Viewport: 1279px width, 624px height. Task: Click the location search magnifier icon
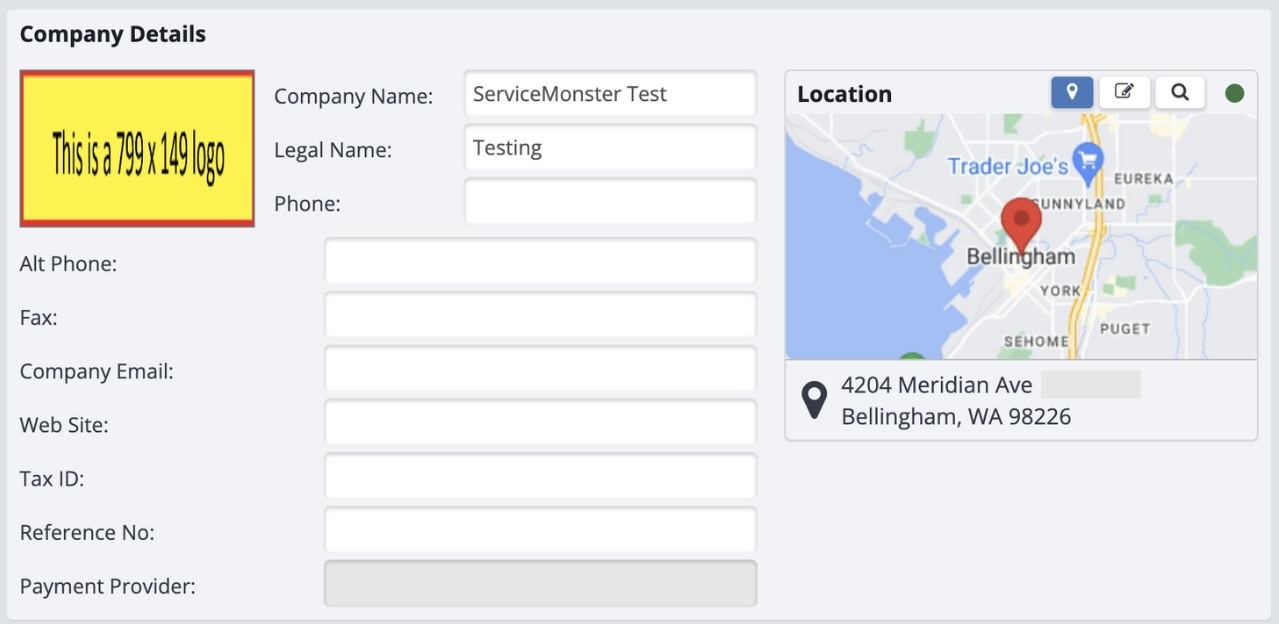1180,93
